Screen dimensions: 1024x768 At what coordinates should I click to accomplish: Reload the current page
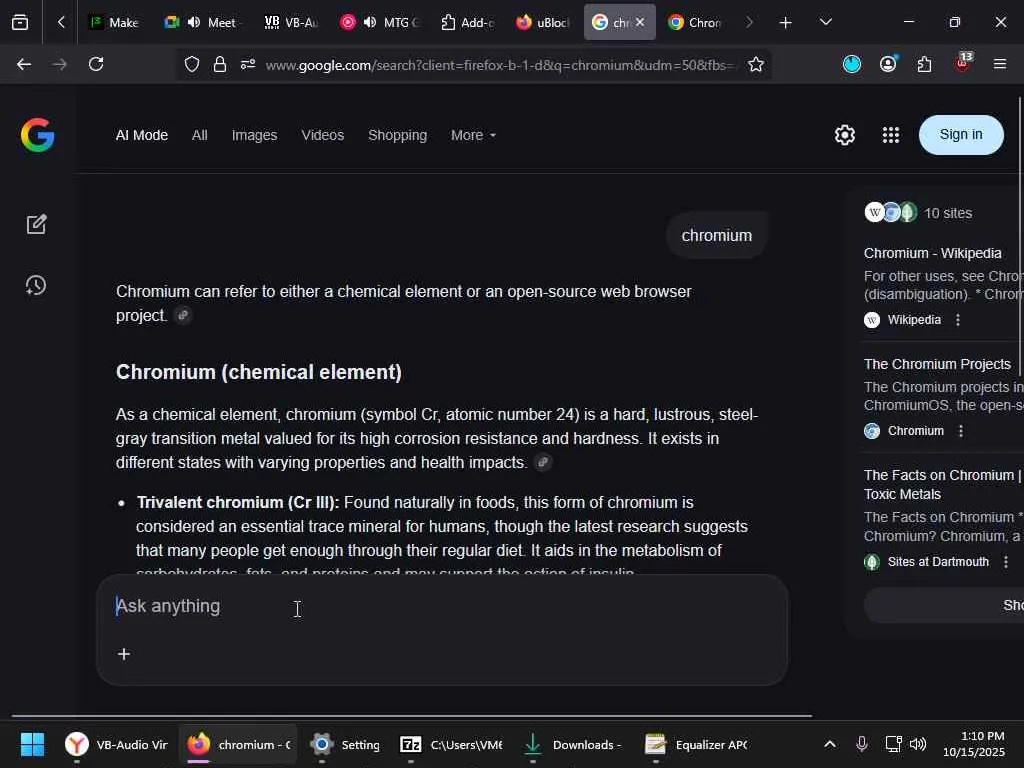pyautogui.click(x=96, y=64)
